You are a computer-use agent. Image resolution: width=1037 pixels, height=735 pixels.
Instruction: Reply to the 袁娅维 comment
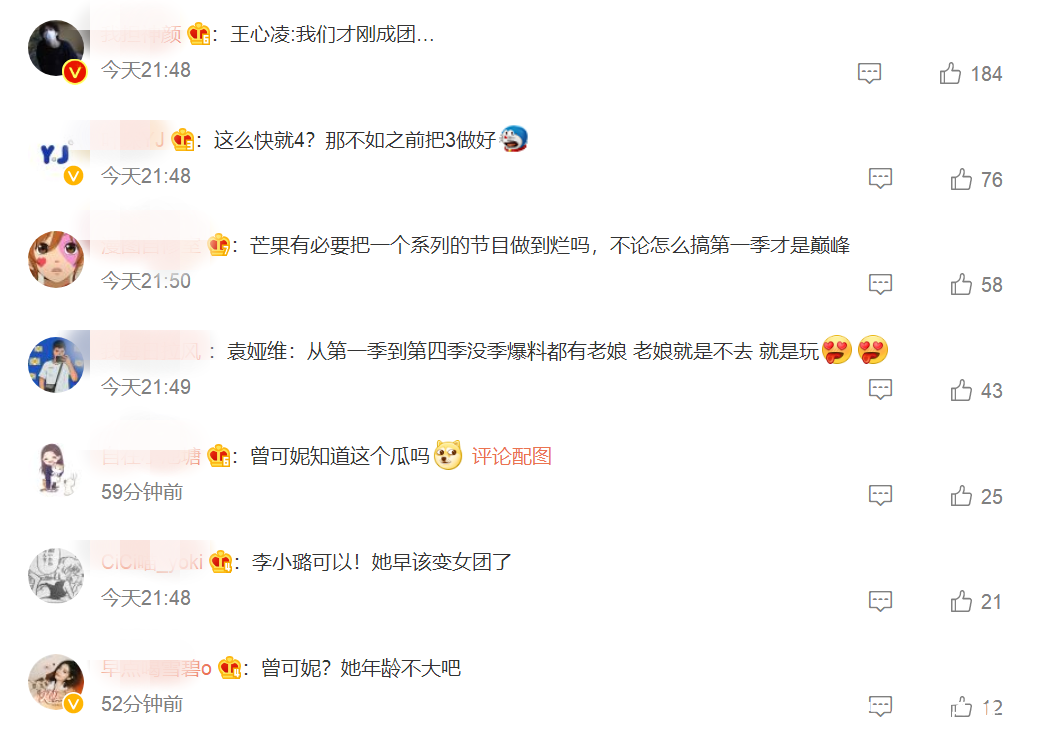point(880,390)
